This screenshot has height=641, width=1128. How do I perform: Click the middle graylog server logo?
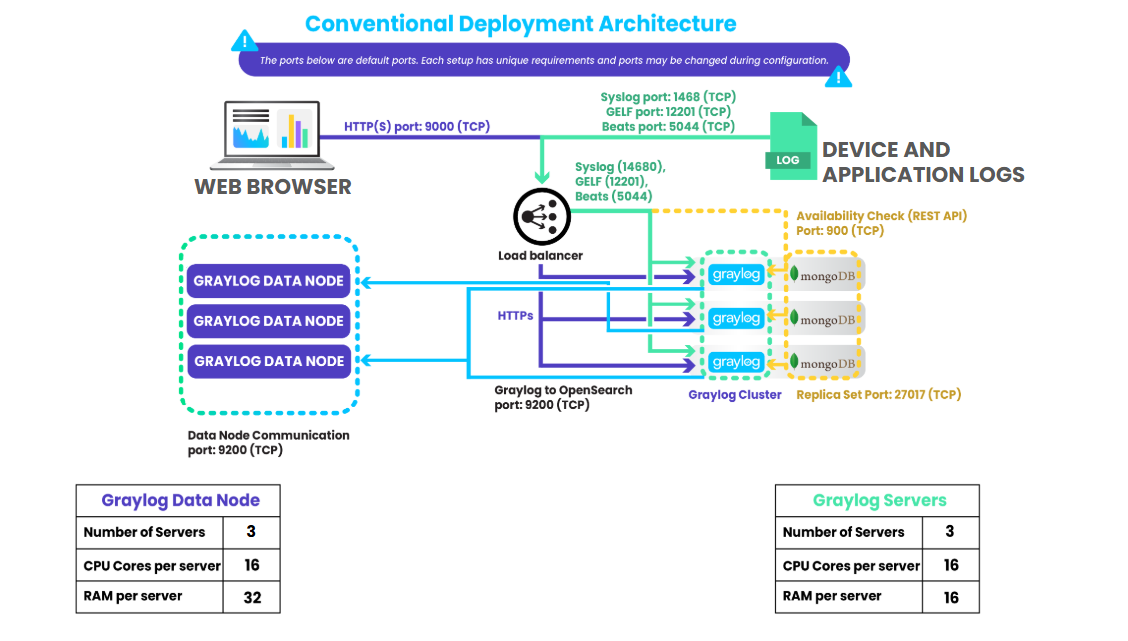point(736,318)
